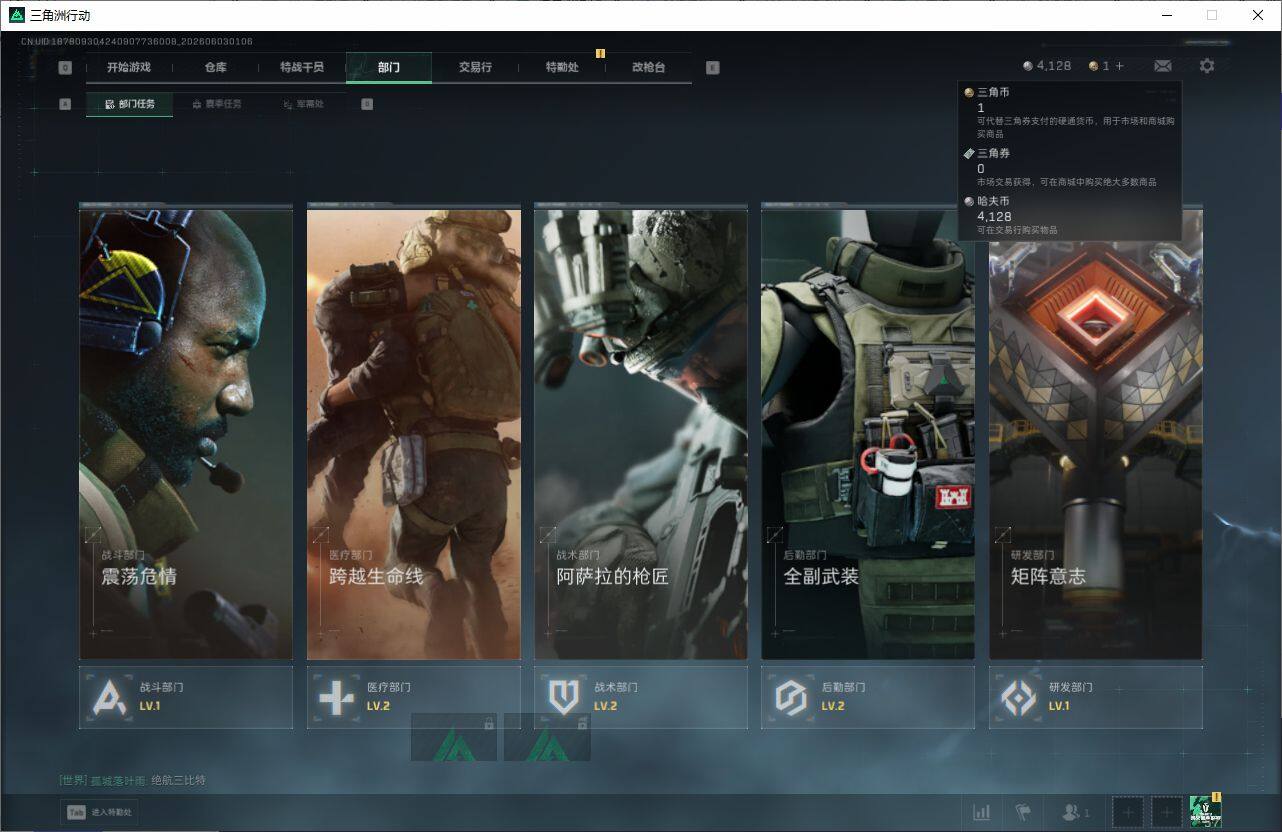This screenshot has height=832, width=1282.
Task: Open the settings gear icon
Action: pos(1207,66)
